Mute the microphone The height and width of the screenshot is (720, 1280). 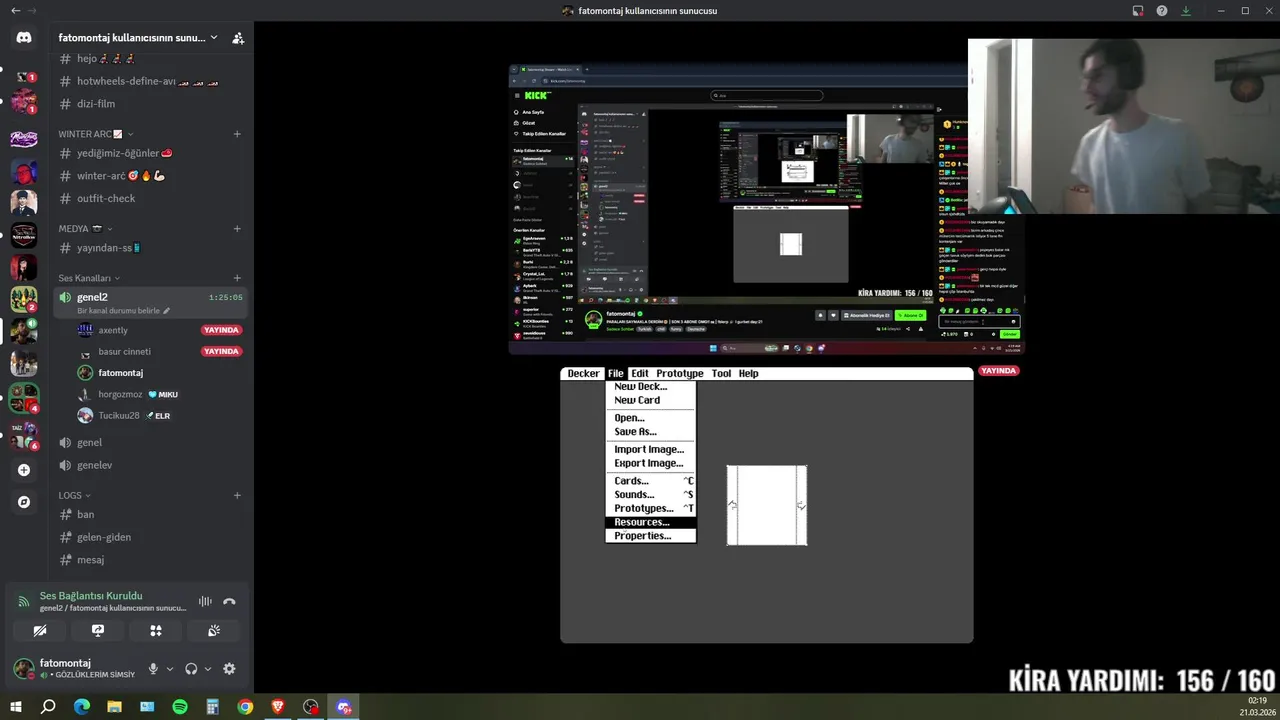pos(153,669)
